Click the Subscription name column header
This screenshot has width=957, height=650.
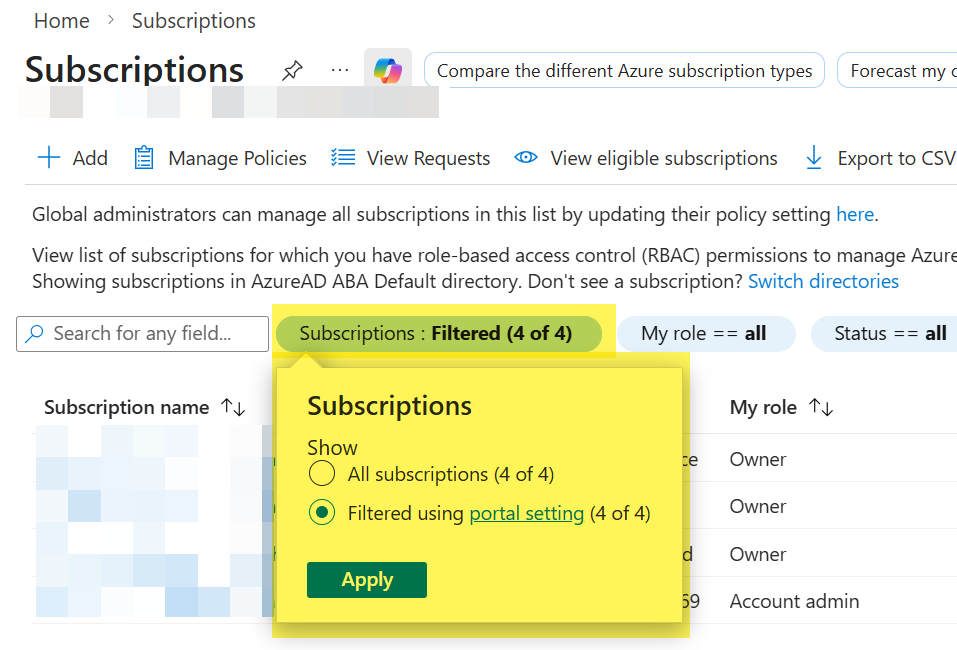coord(126,407)
